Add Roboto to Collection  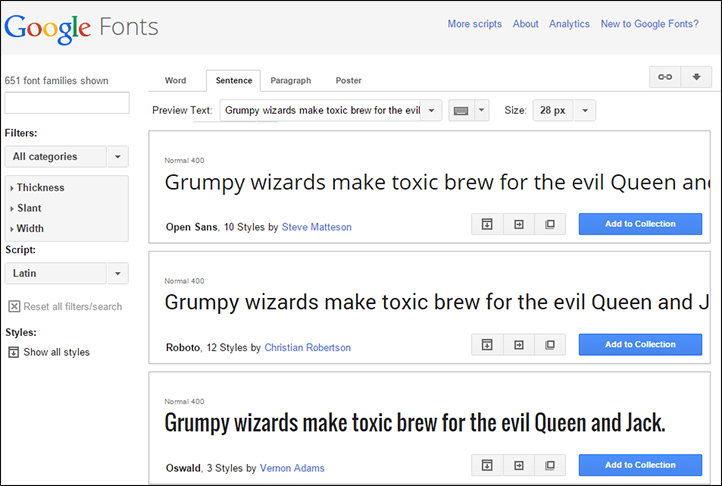(640, 345)
